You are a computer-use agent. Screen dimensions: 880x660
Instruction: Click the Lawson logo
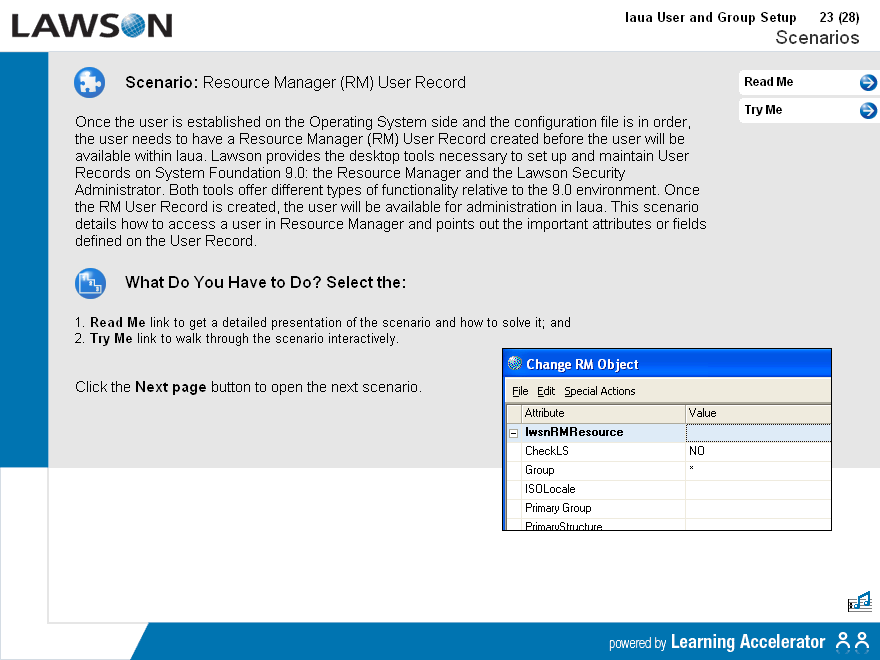click(91, 26)
